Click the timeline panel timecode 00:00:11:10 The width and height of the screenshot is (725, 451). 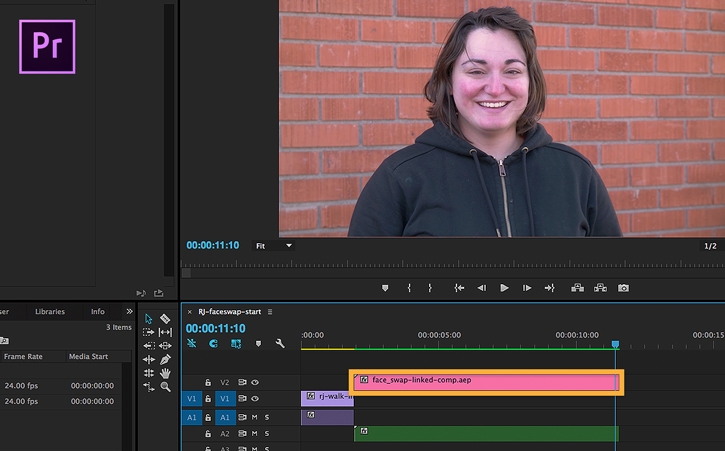tap(215, 328)
